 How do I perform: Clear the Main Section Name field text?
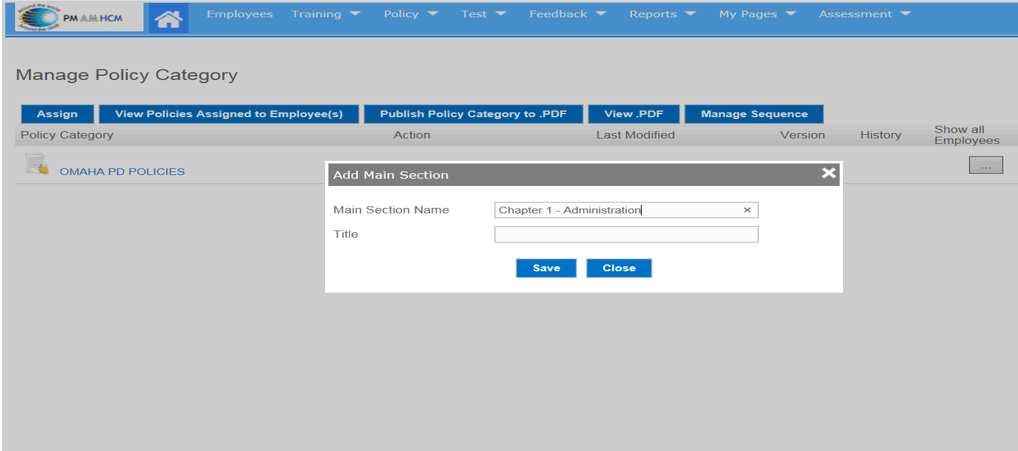(746, 210)
